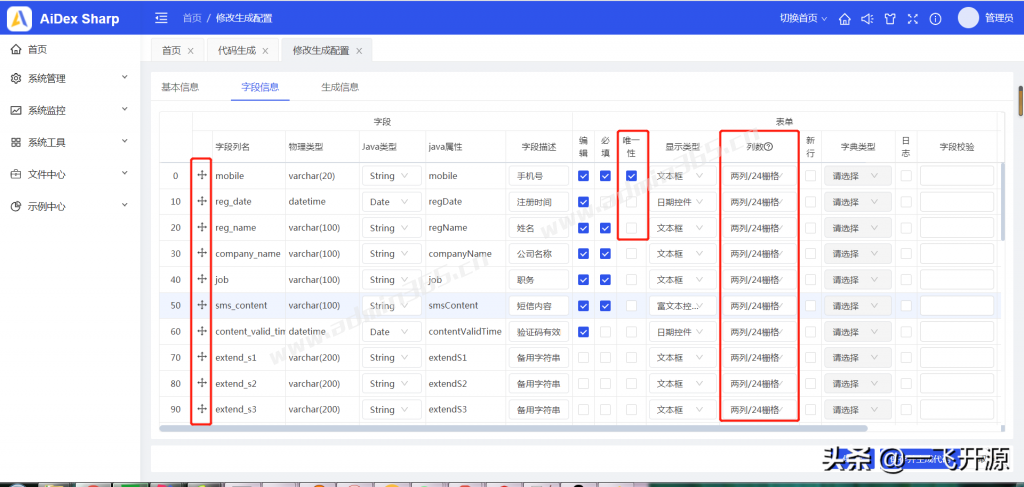
Task: Open Java类型 Date dropdown for reg_date row
Action: tap(392, 202)
